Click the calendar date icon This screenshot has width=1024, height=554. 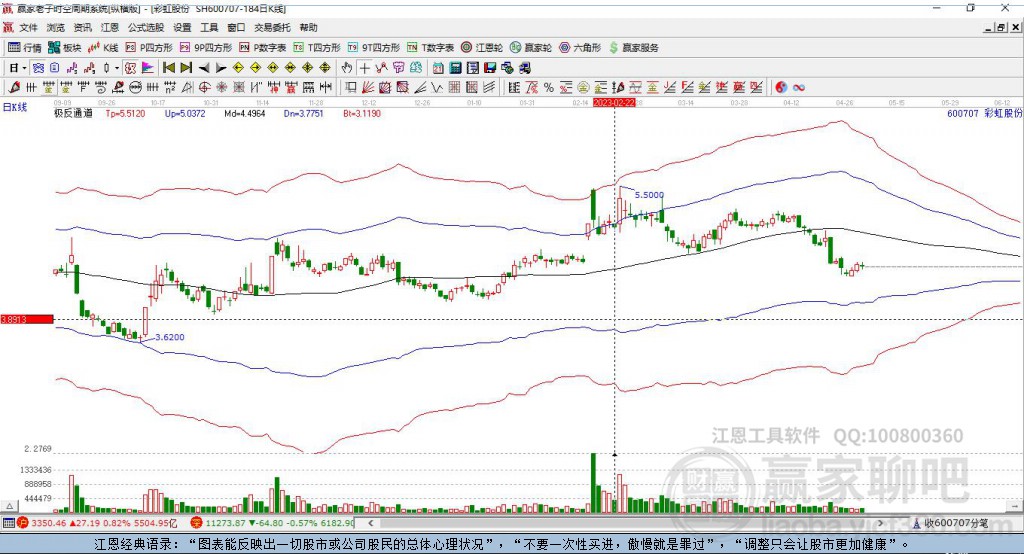point(438,68)
